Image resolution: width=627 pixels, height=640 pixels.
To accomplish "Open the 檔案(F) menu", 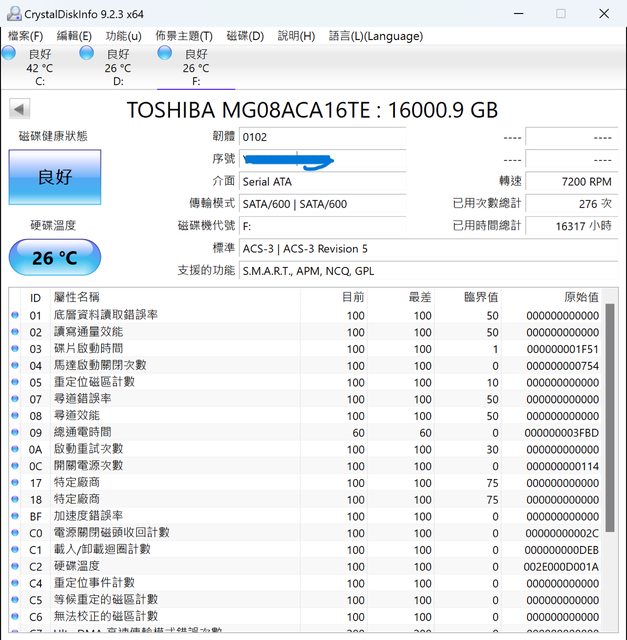I will pyautogui.click(x=25, y=36).
